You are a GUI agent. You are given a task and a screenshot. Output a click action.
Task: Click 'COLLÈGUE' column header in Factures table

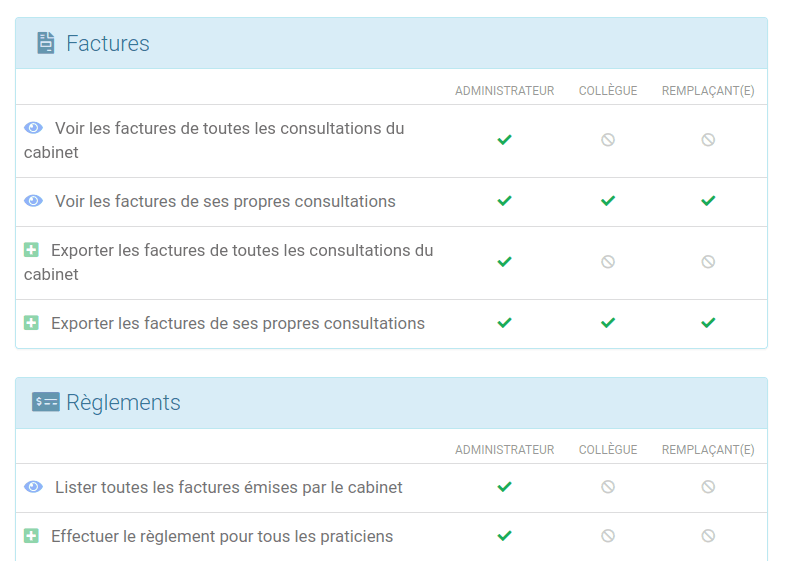click(608, 91)
